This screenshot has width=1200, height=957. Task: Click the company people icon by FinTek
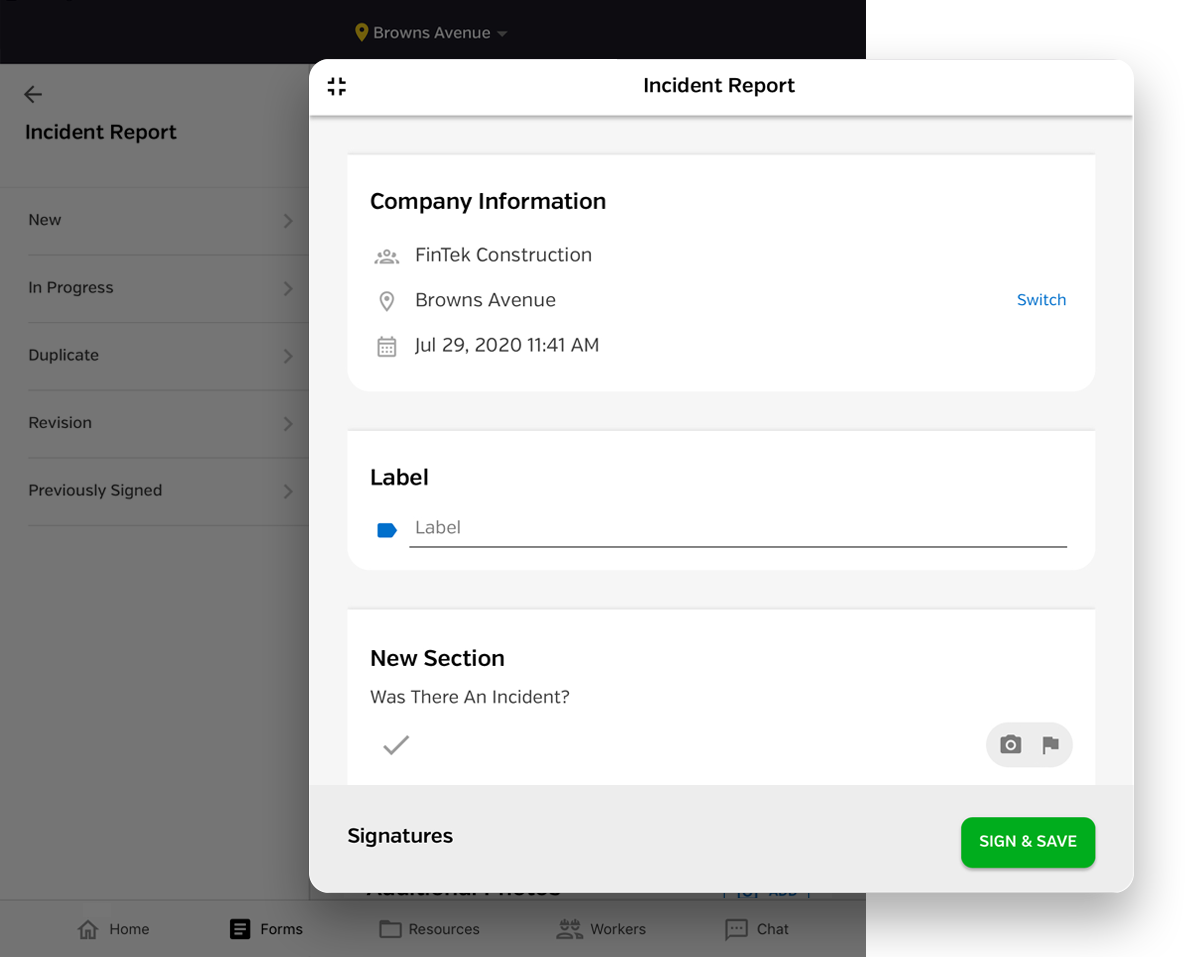coord(387,256)
